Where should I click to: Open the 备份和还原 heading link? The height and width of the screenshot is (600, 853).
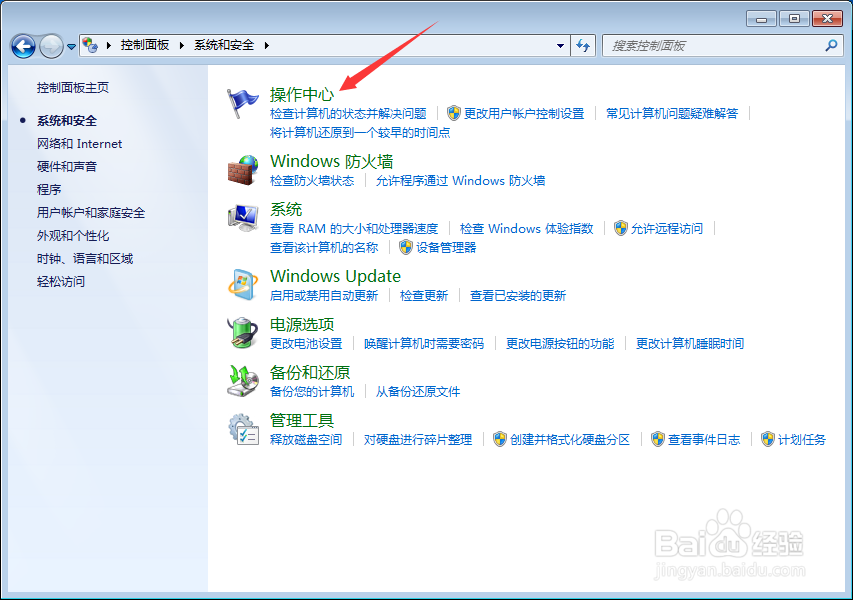pos(310,372)
